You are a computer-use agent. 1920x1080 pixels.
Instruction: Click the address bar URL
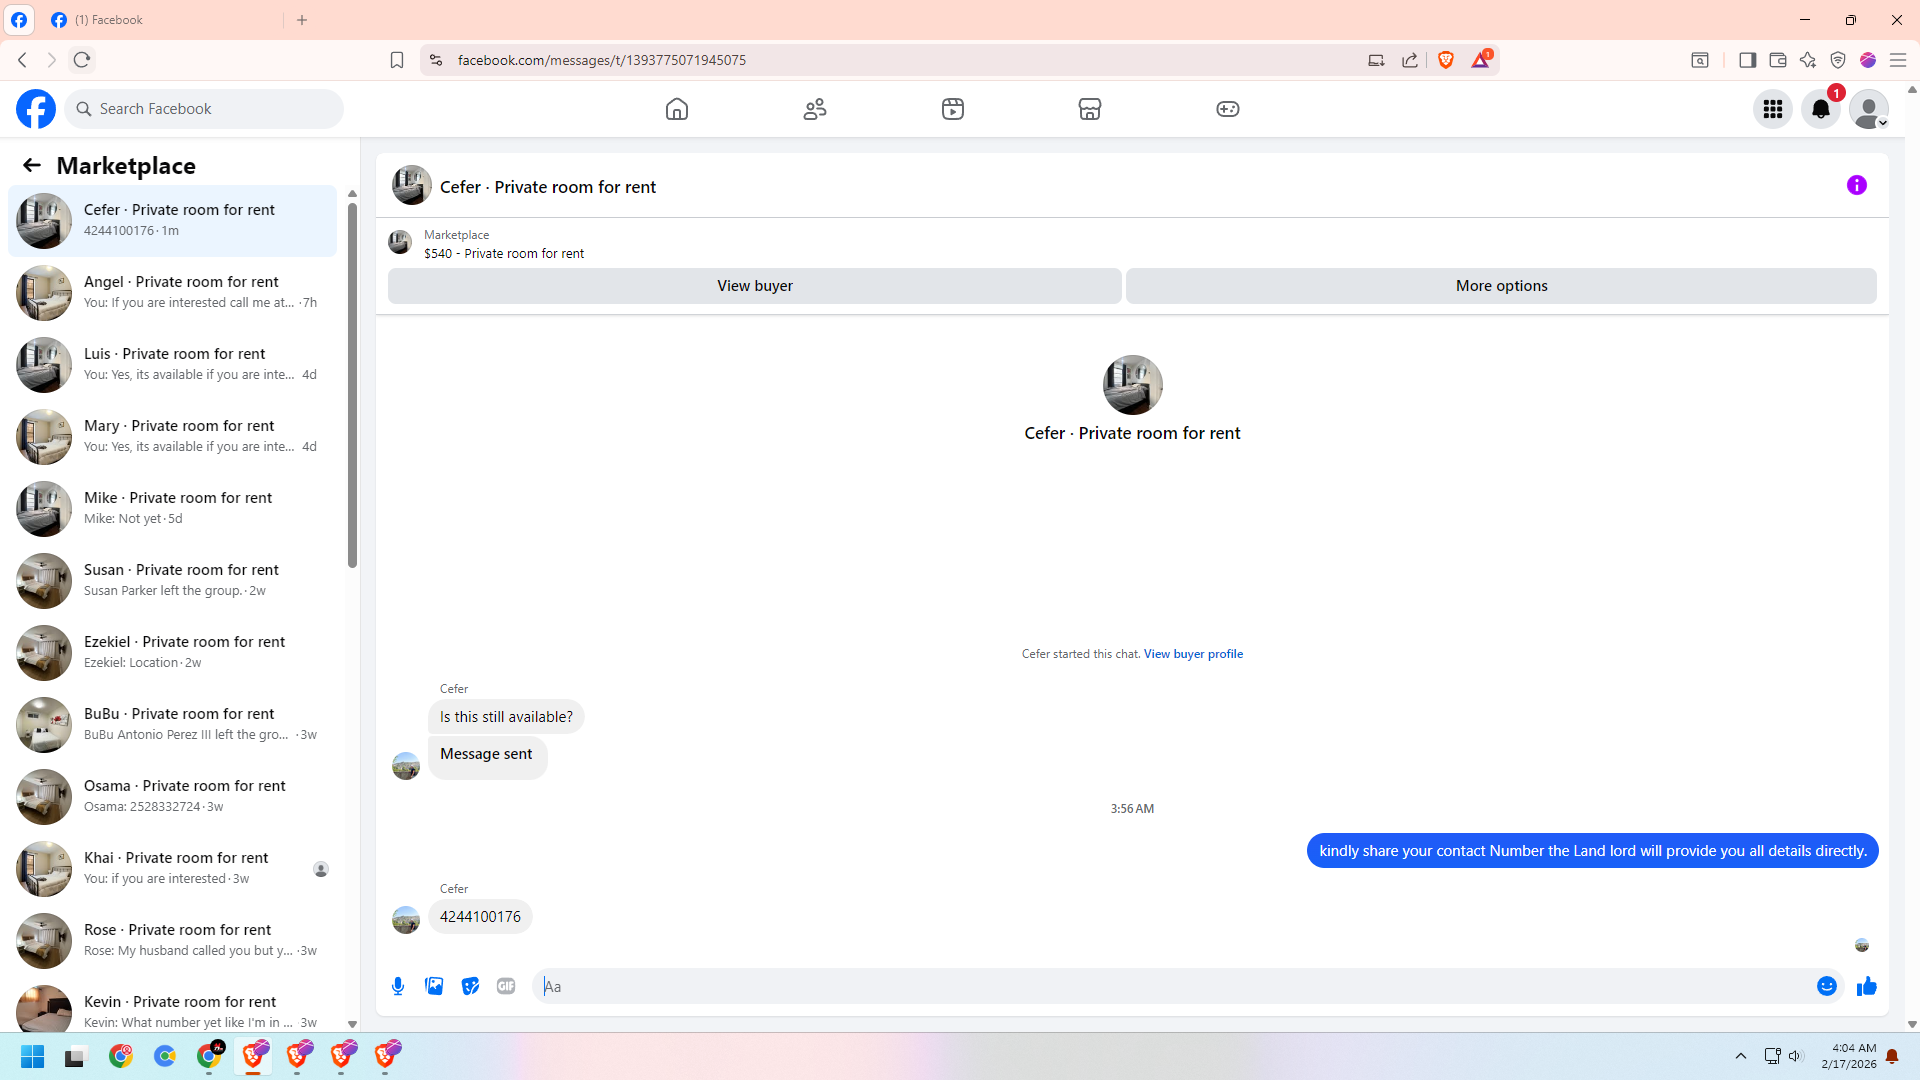click(602, 60)
